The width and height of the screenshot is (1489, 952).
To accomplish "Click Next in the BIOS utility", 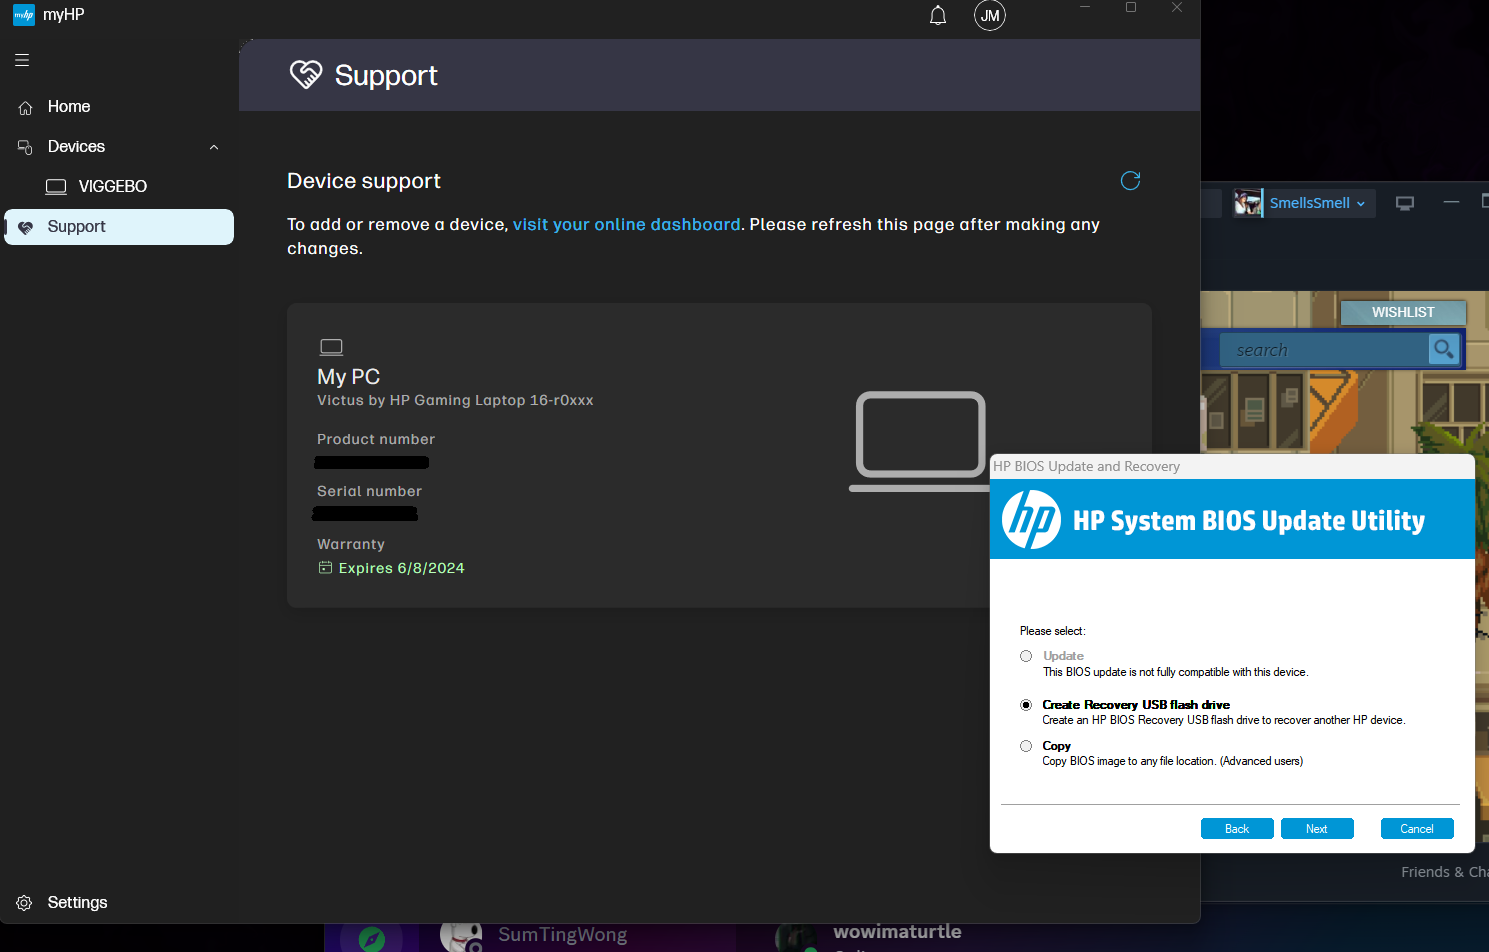I will (x=1317, y=829).
